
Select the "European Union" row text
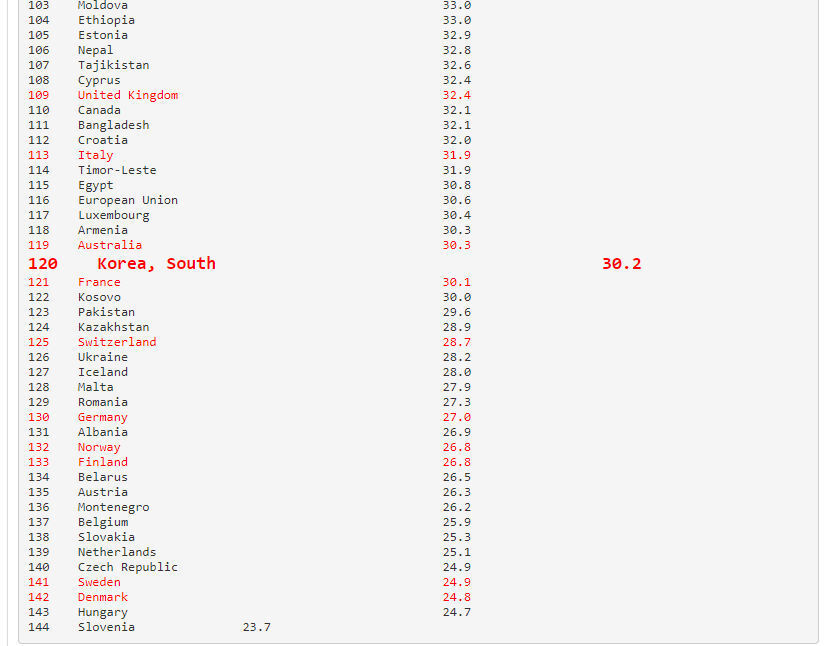(128, 200)
